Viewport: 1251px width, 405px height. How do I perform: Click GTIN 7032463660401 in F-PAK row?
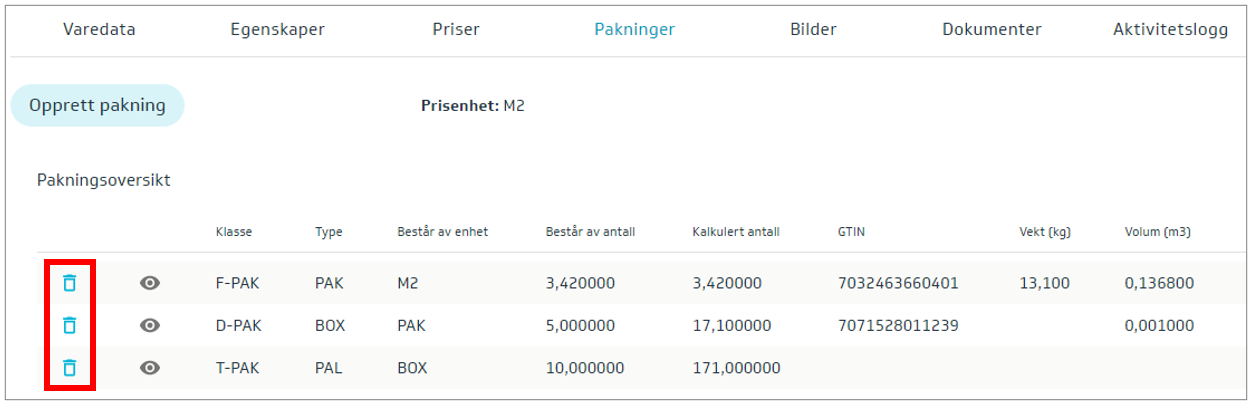point(898,283)
